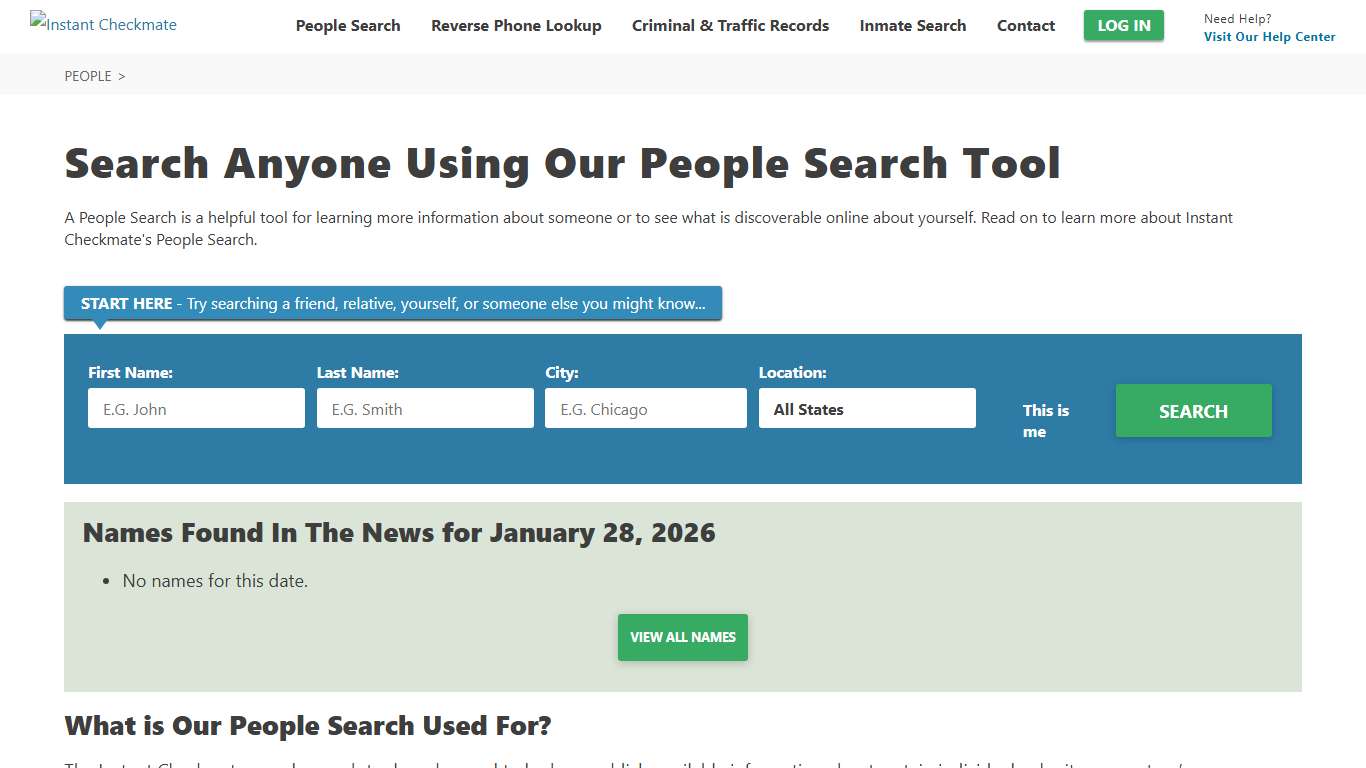Click the Need Help text
Image resolution: width=1366 pixels, height=768 pixels.
coord(1237,18)
